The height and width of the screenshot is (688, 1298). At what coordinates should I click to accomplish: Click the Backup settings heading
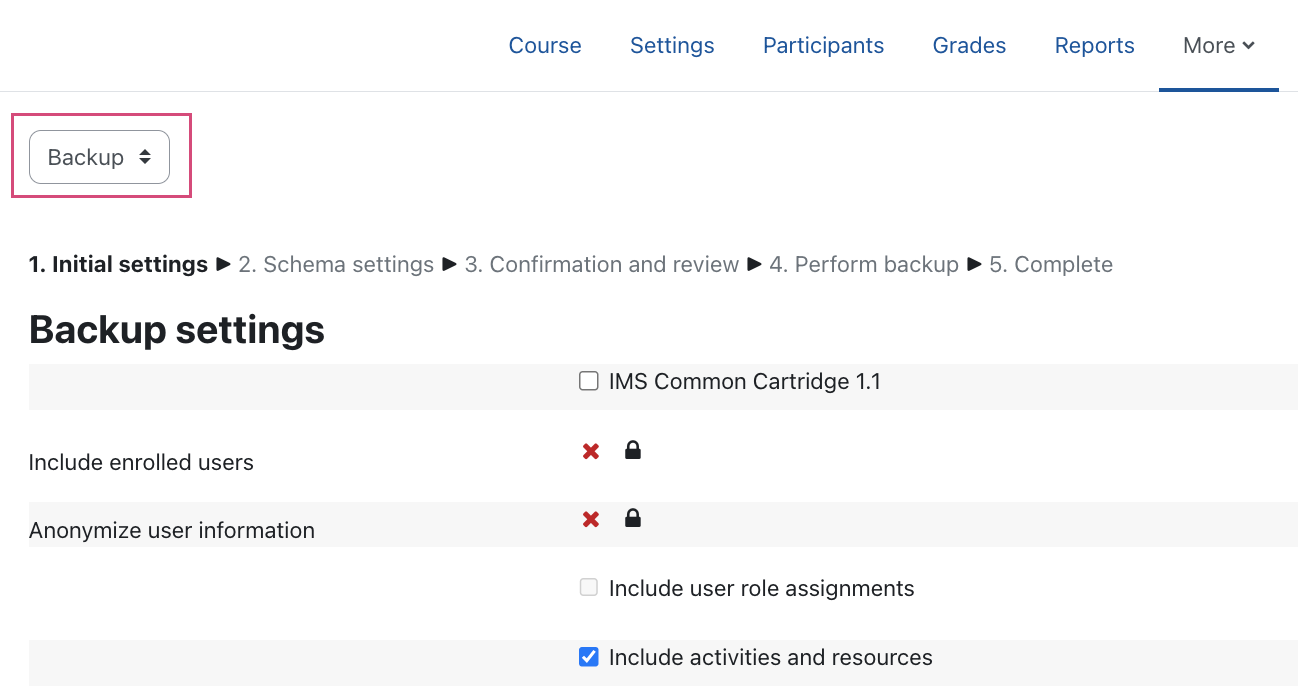pyautogui.click(x=177, y=329)
